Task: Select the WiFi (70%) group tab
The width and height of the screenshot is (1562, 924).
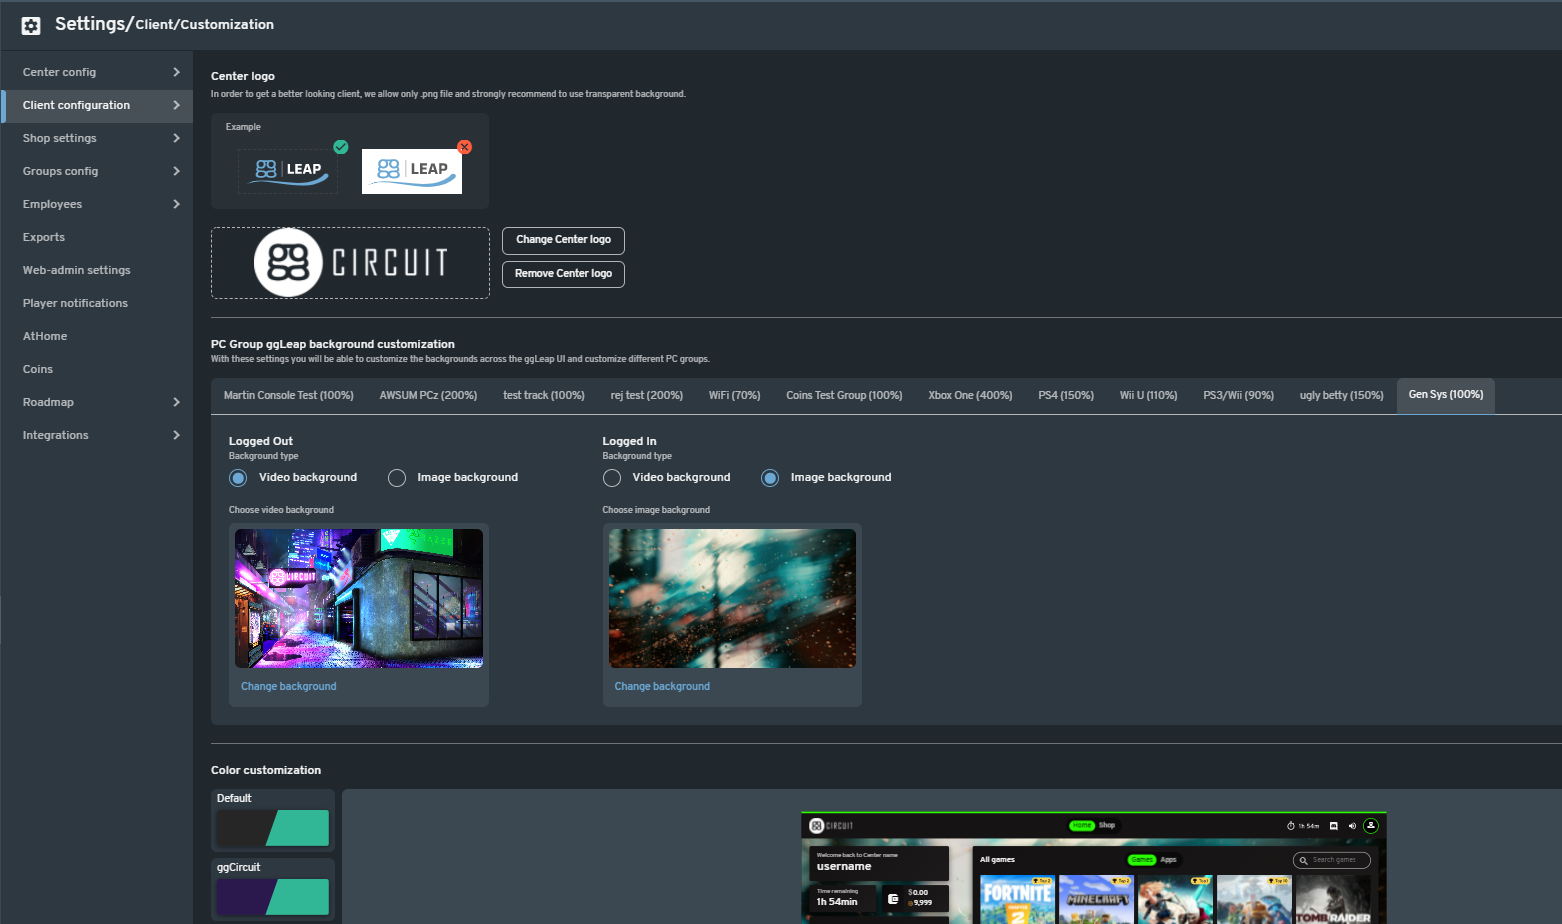Action: [x=734, y=395]
